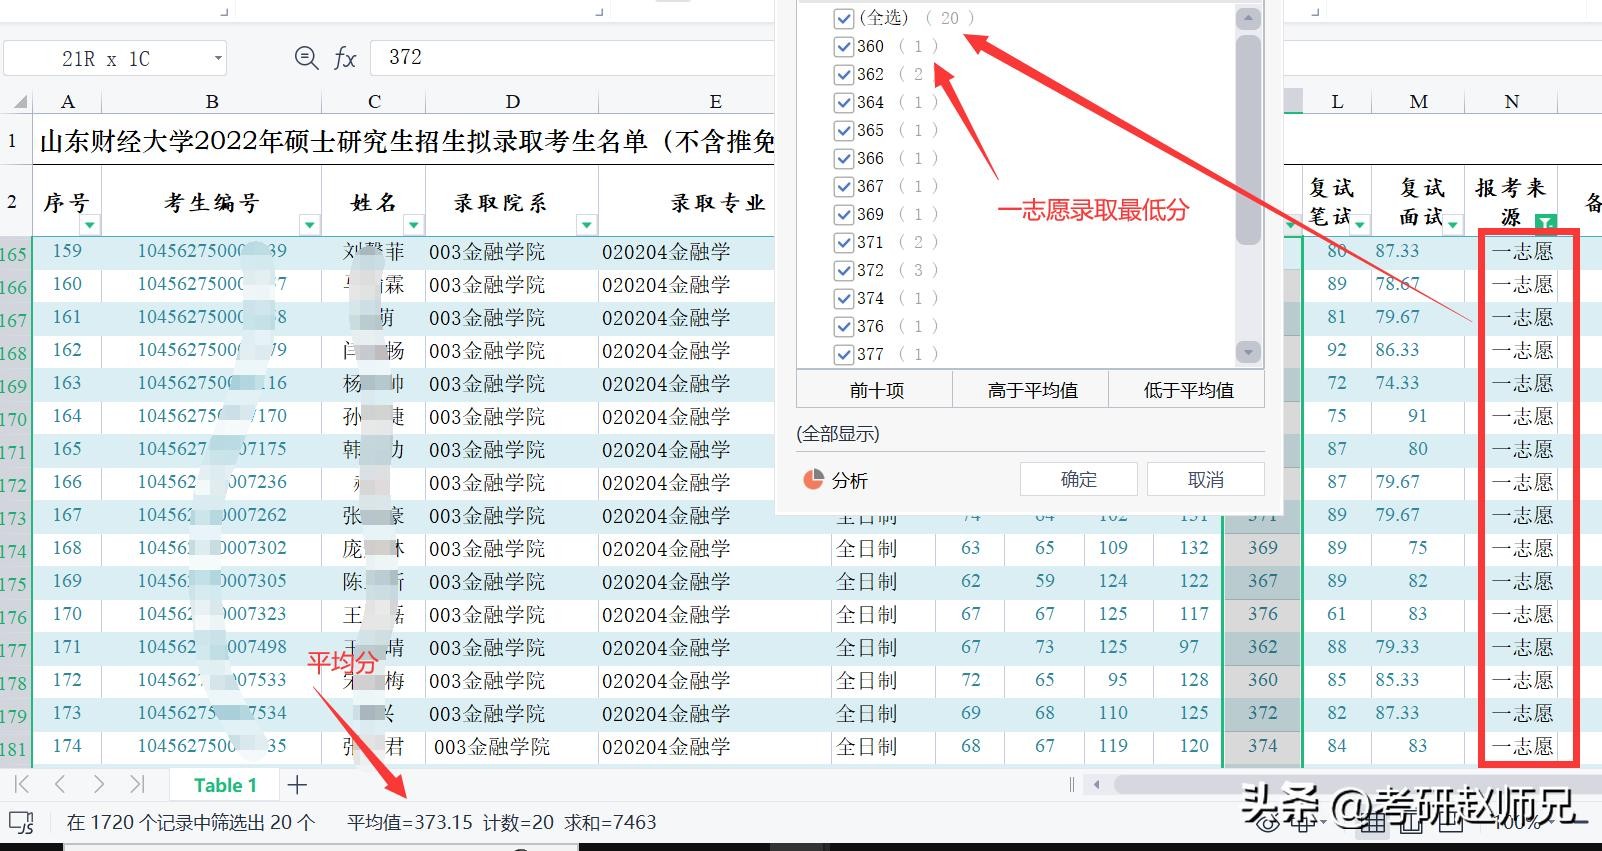Open the 姓名 column filter dropdown

tap(413, 225)
